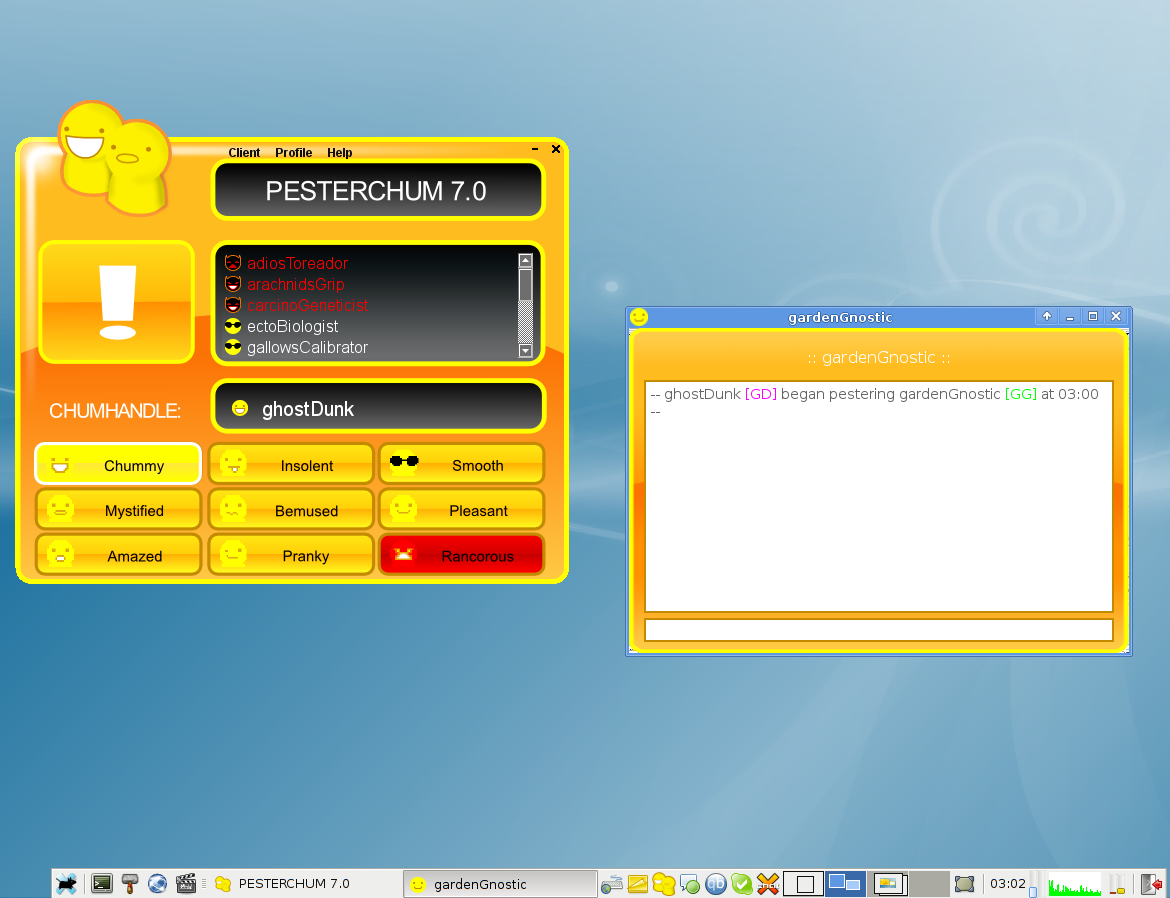Click the clapperboard media icon in taskbar
Screen dimensions: 1170x898
(x=185, y=883)
